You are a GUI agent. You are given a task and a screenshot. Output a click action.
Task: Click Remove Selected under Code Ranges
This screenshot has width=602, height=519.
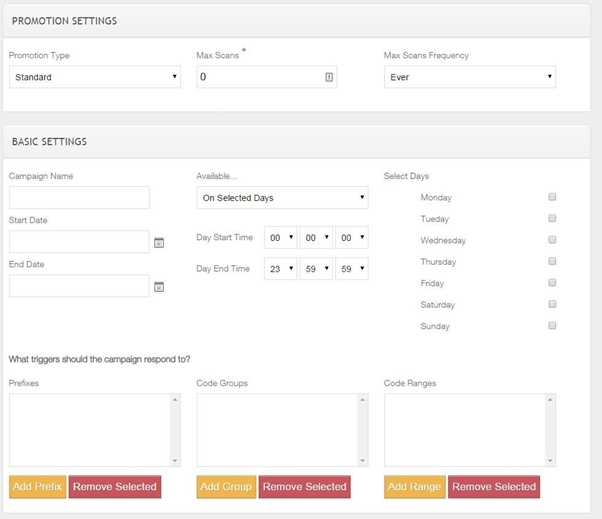click(494, 487)
